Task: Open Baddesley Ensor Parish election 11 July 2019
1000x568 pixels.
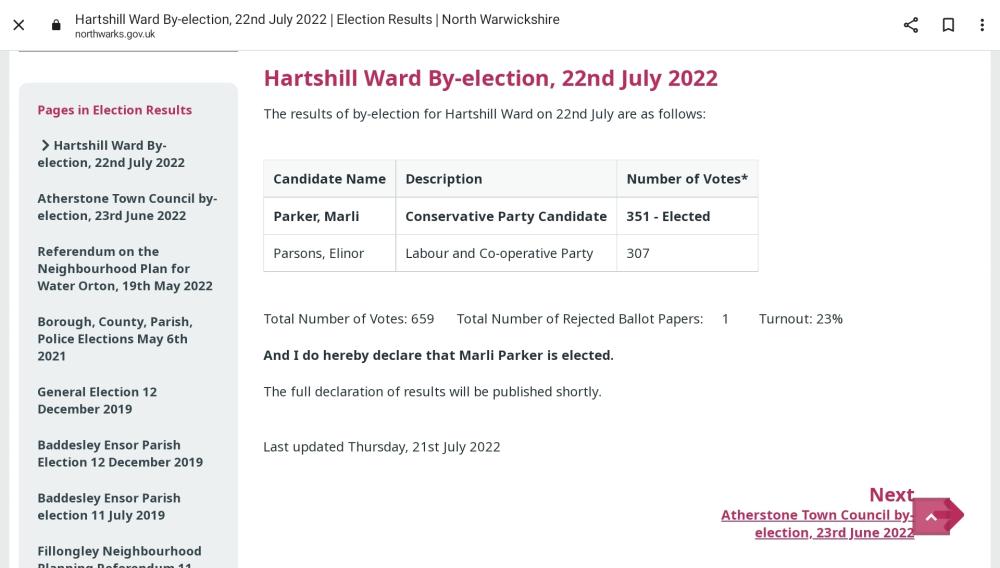Action: 108,506
